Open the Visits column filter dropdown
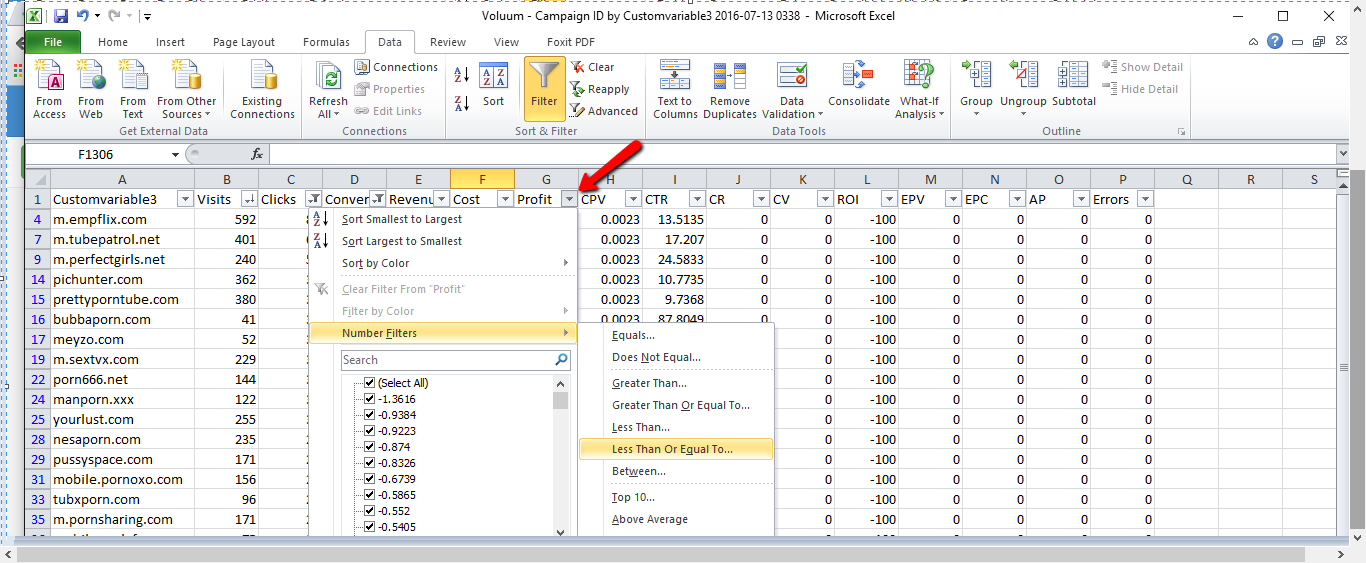 pyautogui.click(x=249, y=199)
